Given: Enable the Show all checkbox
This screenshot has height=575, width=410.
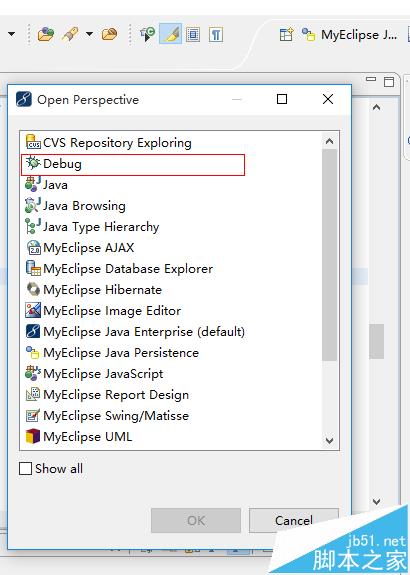Looking at the screenshot, I should coord(25,468).
